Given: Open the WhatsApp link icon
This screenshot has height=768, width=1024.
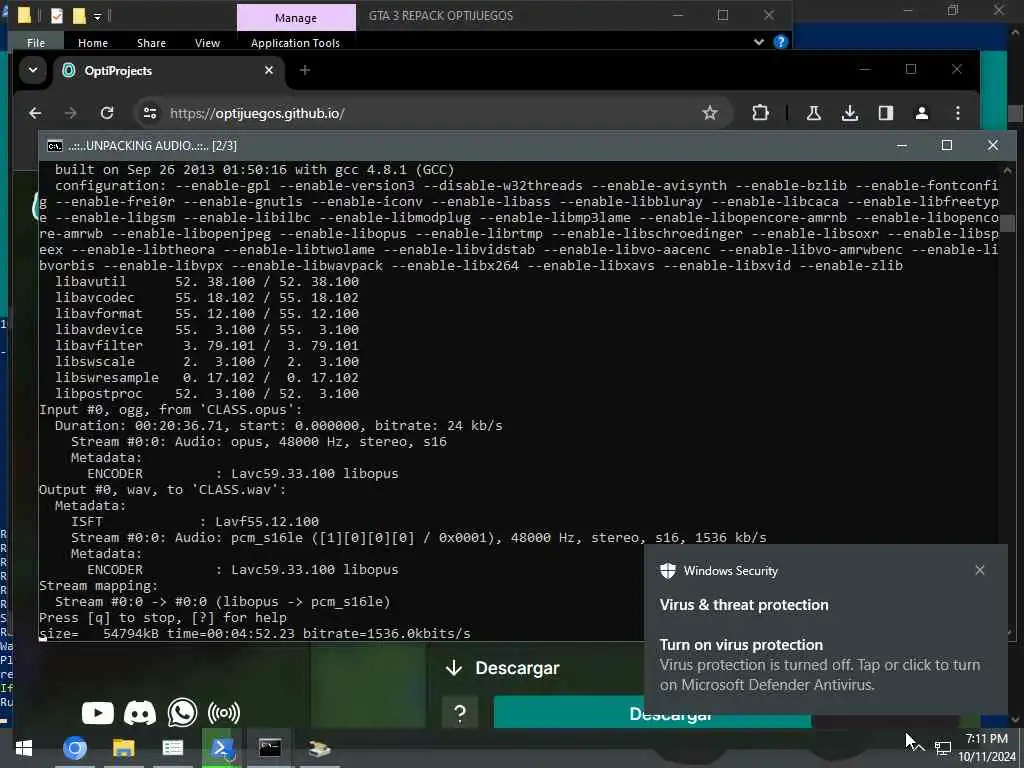Looking at the screenshot, I should tap(182, 712).
